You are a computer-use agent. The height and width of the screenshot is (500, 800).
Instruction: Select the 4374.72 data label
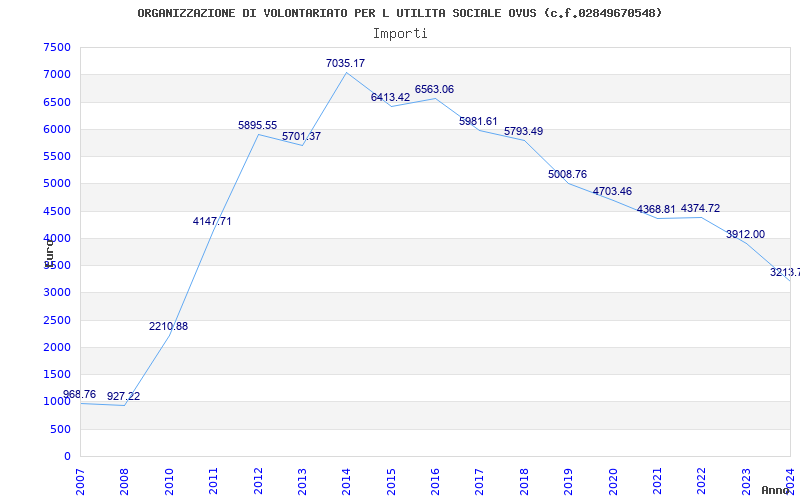[701, 209]
